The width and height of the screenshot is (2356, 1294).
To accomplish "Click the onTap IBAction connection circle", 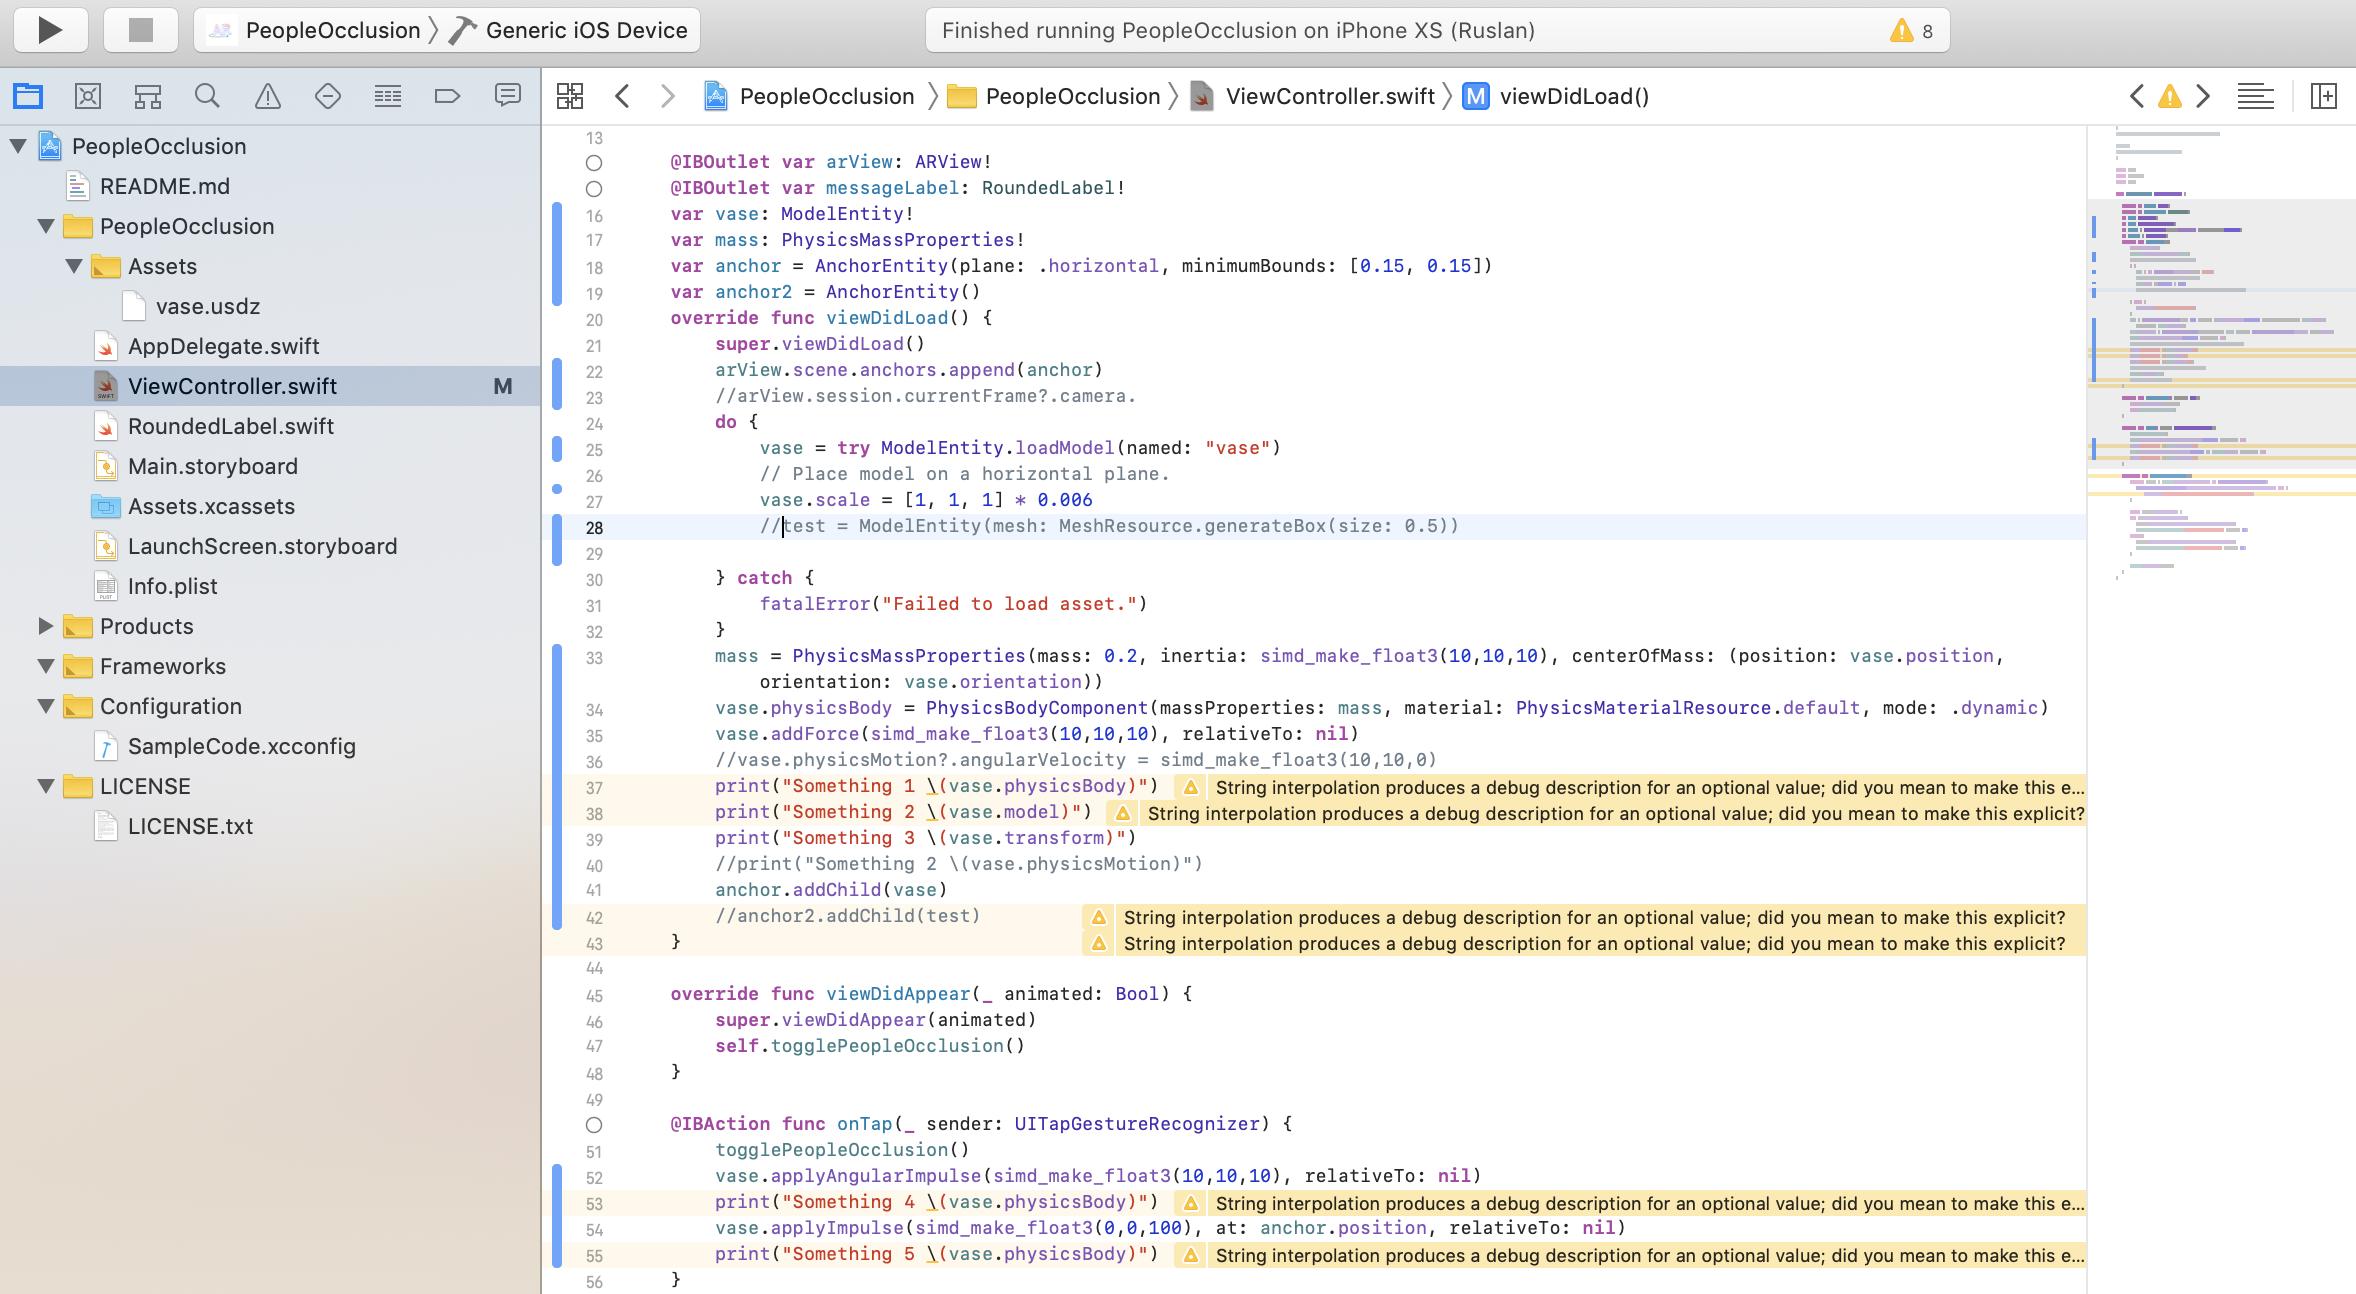I will 594,1124.
